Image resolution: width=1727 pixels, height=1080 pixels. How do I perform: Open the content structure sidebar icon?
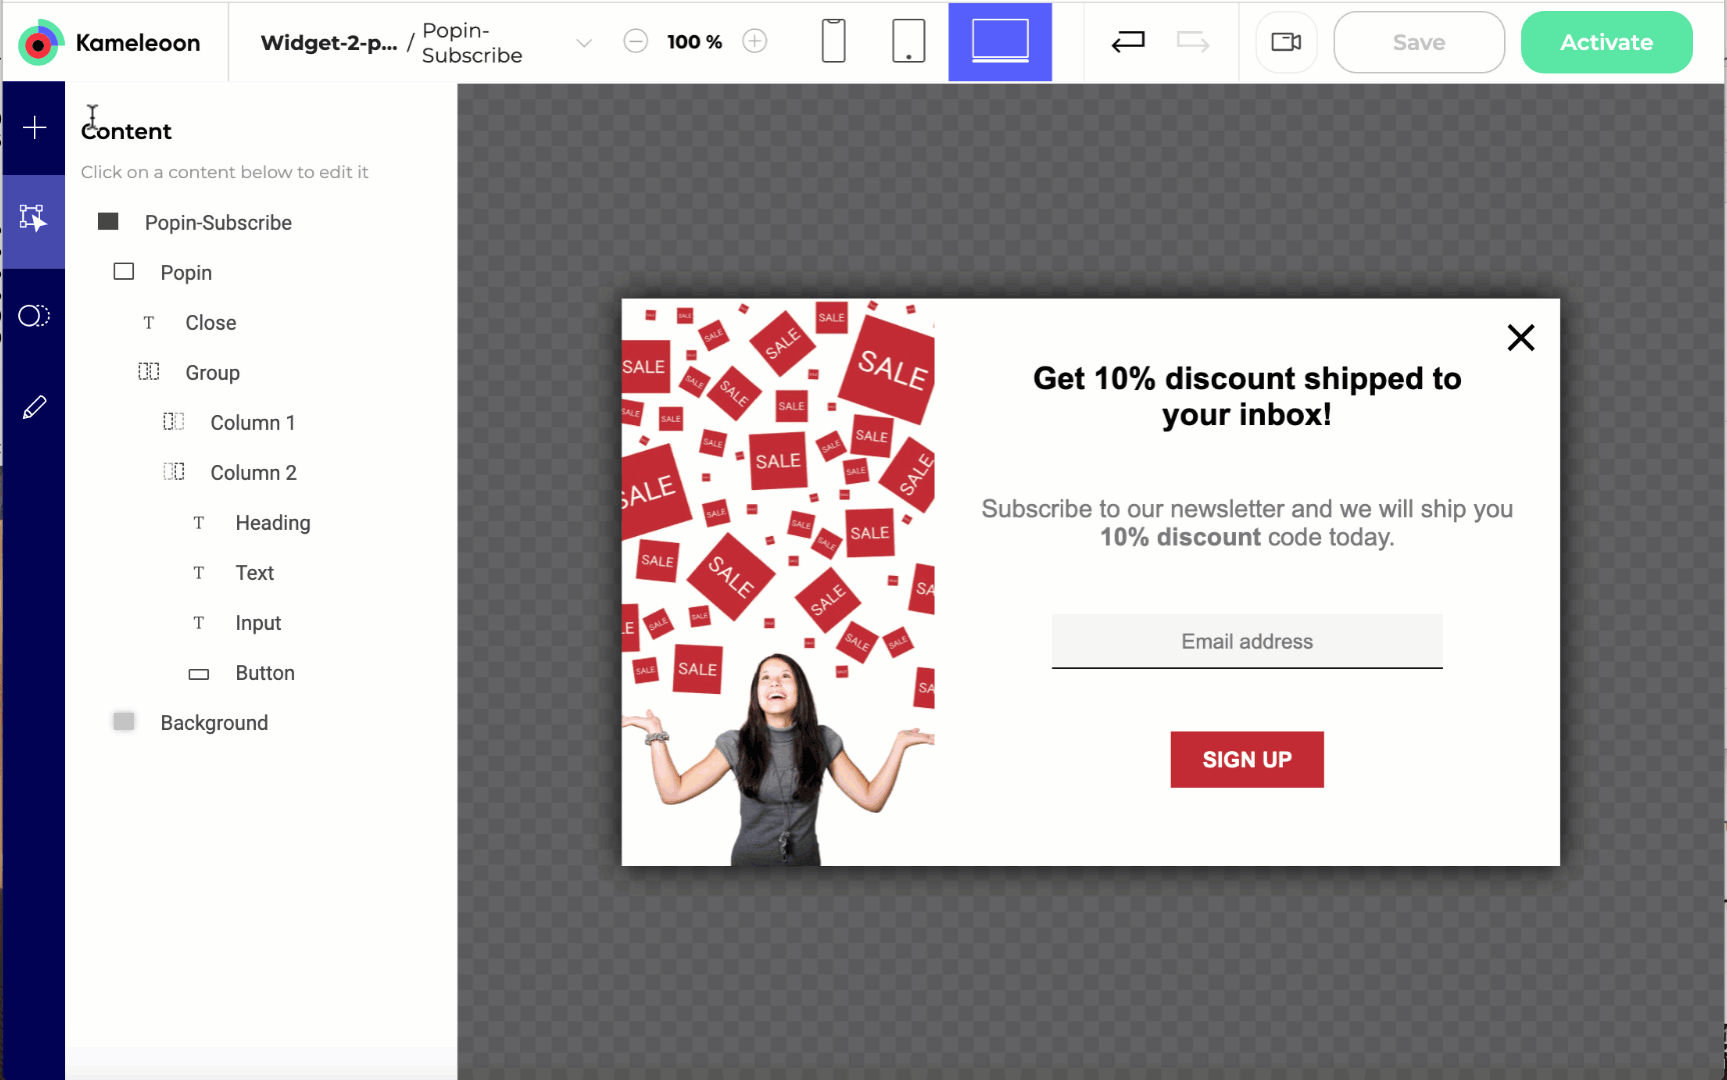(34, 221)
